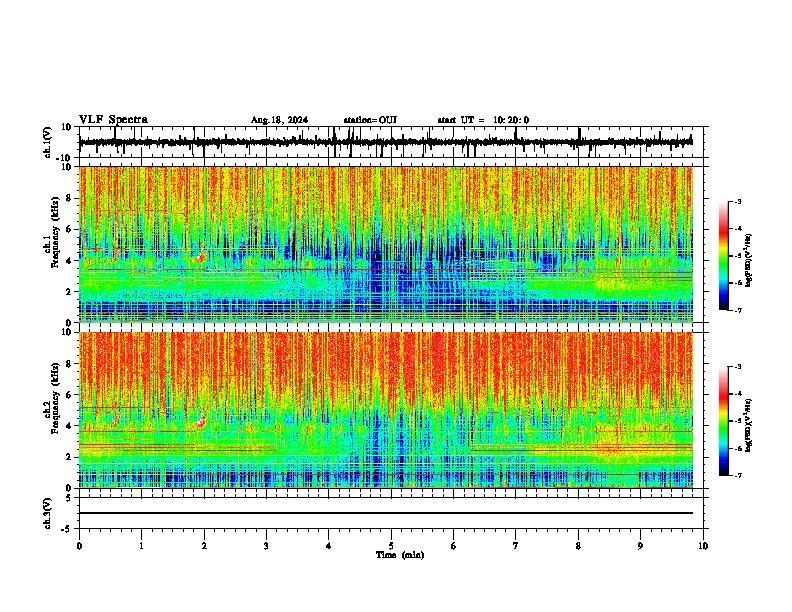This screenshot has height=612, width=792.
Task: Click time axis tick label '2'
Action: (x=204, y=546)
